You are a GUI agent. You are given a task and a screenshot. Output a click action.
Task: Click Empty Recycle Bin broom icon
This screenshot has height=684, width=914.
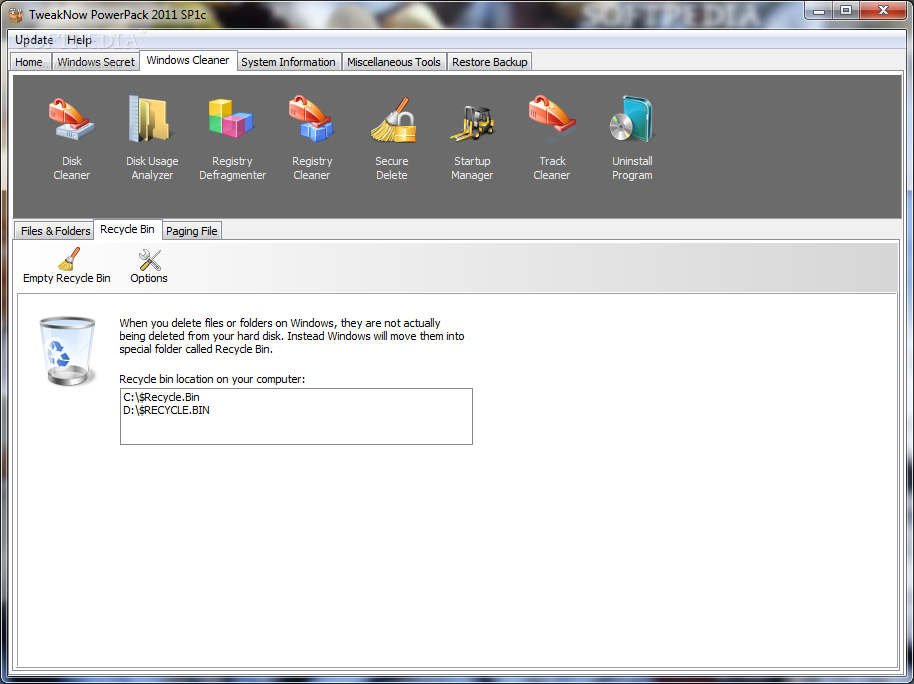click(x=69, y=259)
